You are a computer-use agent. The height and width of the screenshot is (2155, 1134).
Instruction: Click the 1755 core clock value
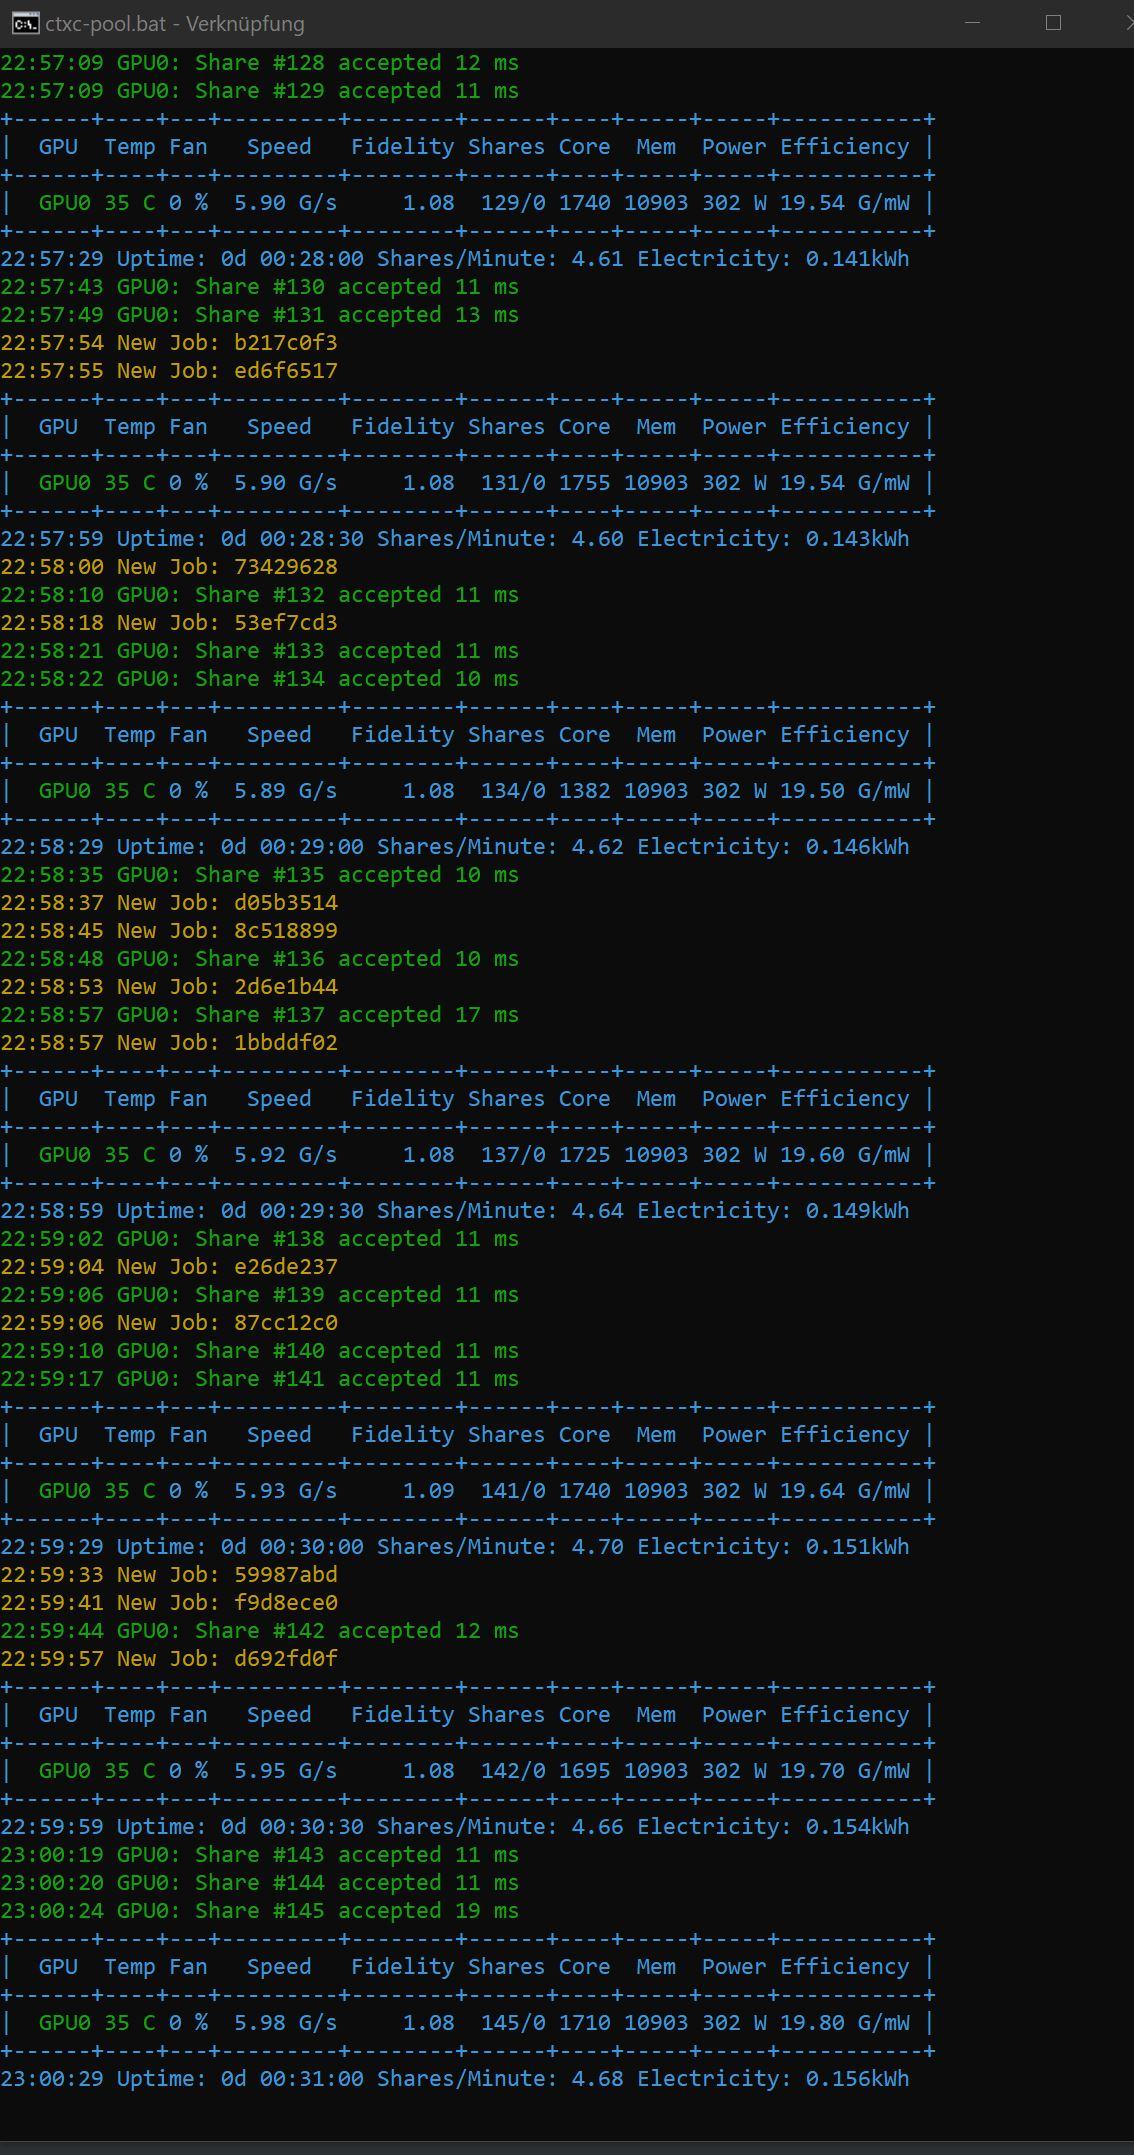(585, 483)
